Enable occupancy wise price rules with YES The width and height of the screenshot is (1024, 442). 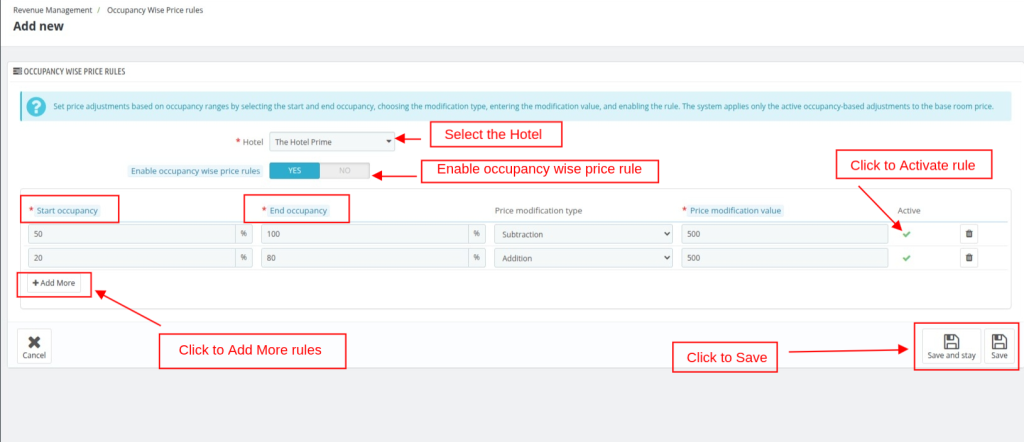coord(294,171)
